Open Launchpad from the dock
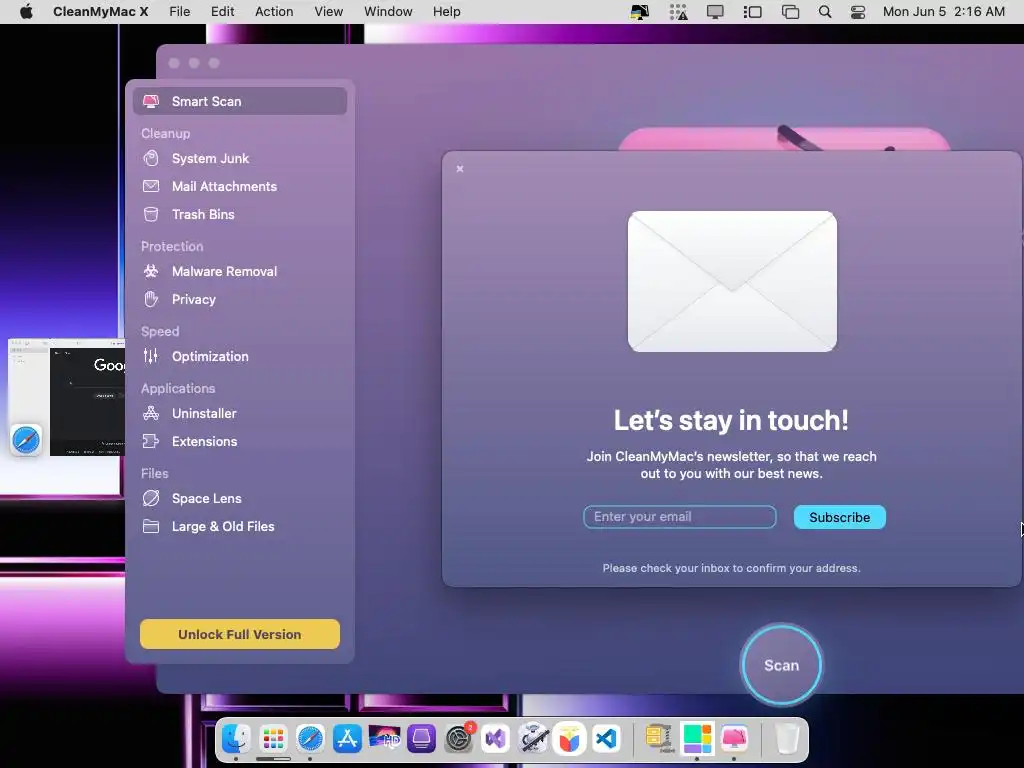Viewport: 1024px width, 768px height. click(x=273, y=739)
